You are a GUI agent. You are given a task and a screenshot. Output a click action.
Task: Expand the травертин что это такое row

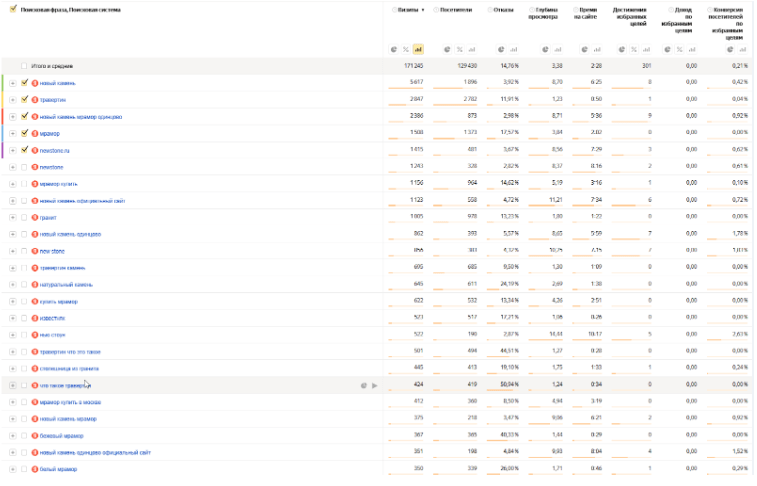click(13, 352)
